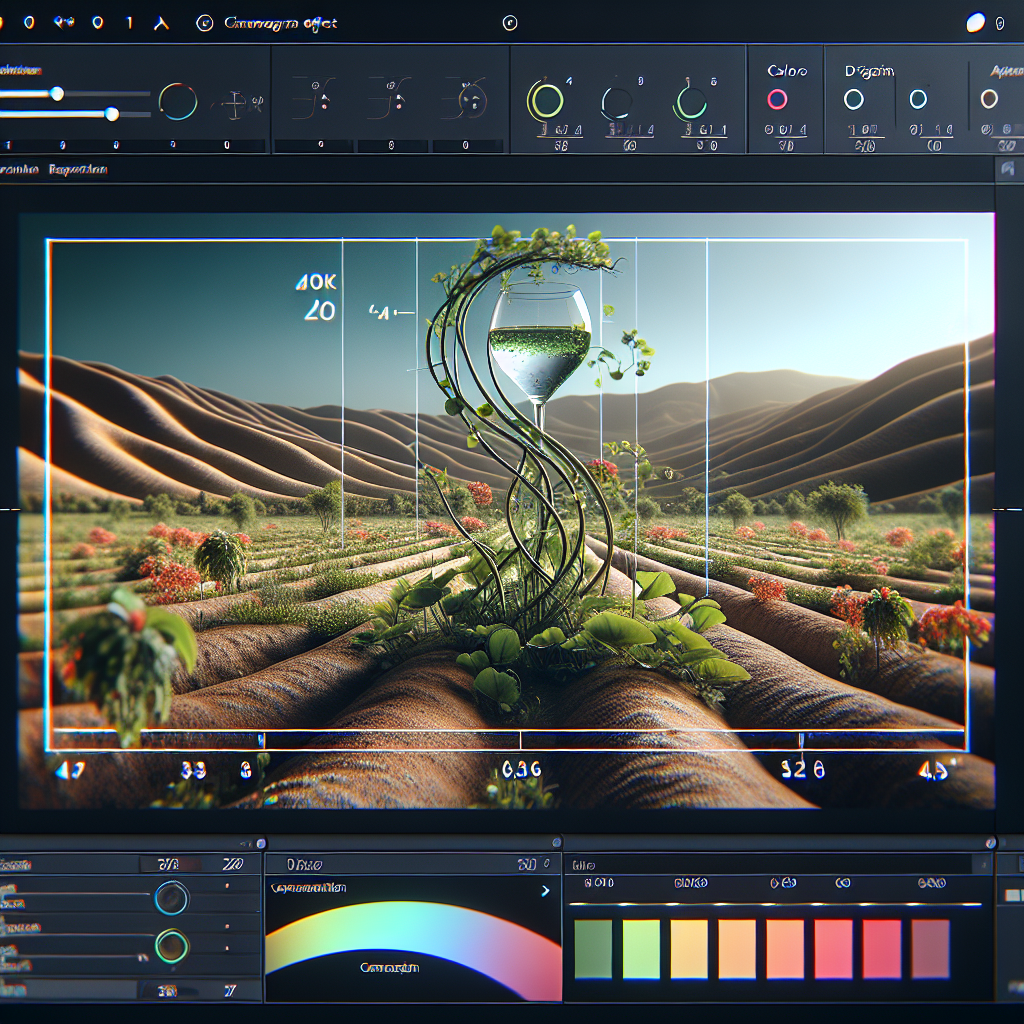Click the center circle icon in the top bar
The width and height of the screenshot is (1024, 1024).
tap(510, 24)
